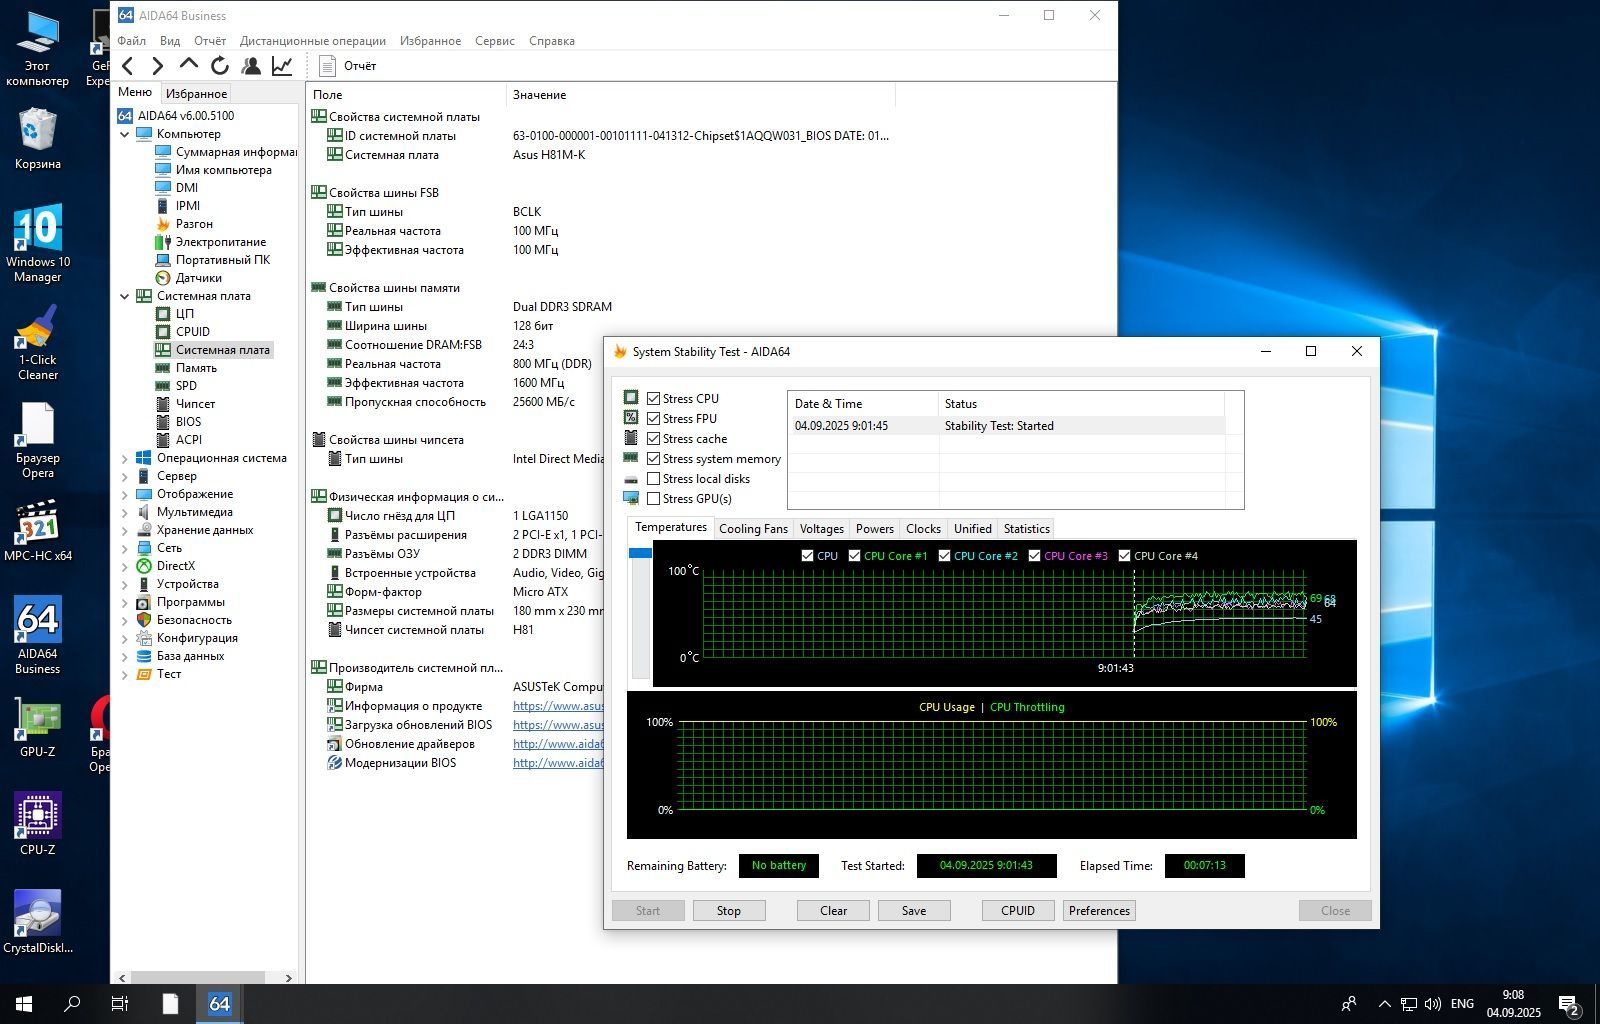Screen dimensions: 1600x1024
Task: Open the Файл menu
Action: [131, 41]
